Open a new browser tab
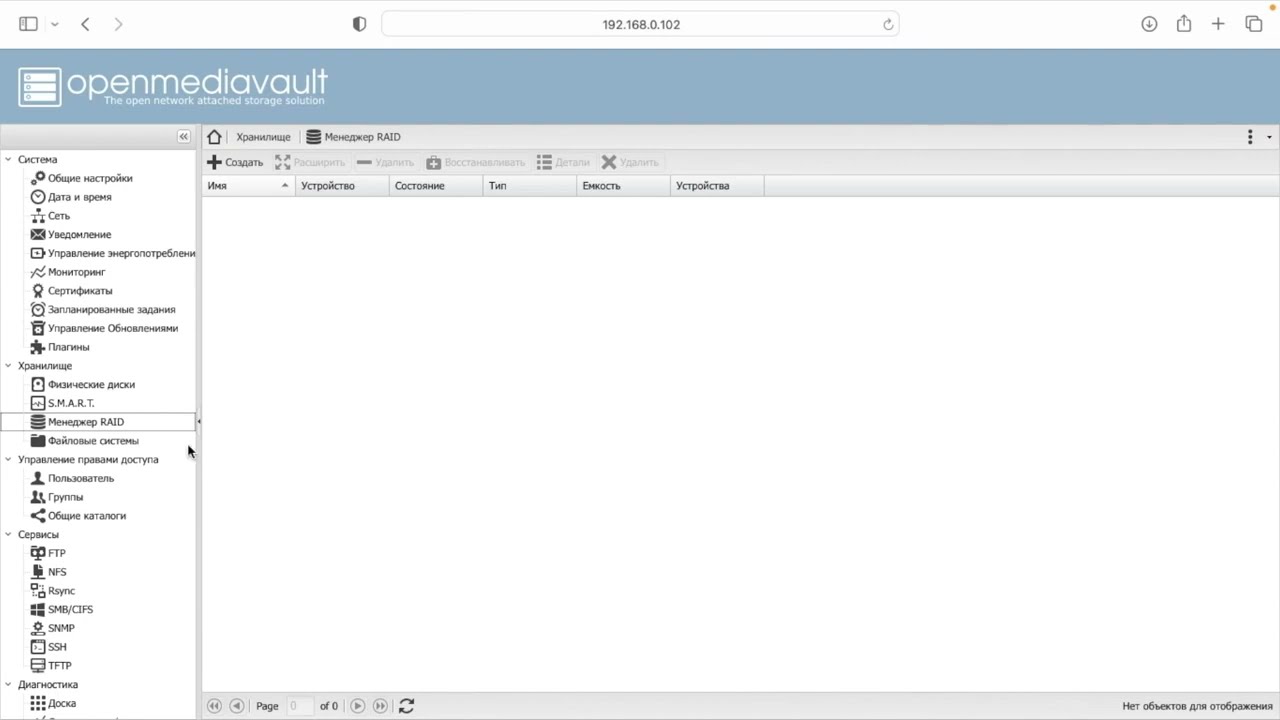Viewport: 1280px width, 720px height. [x=1218, y=24]
